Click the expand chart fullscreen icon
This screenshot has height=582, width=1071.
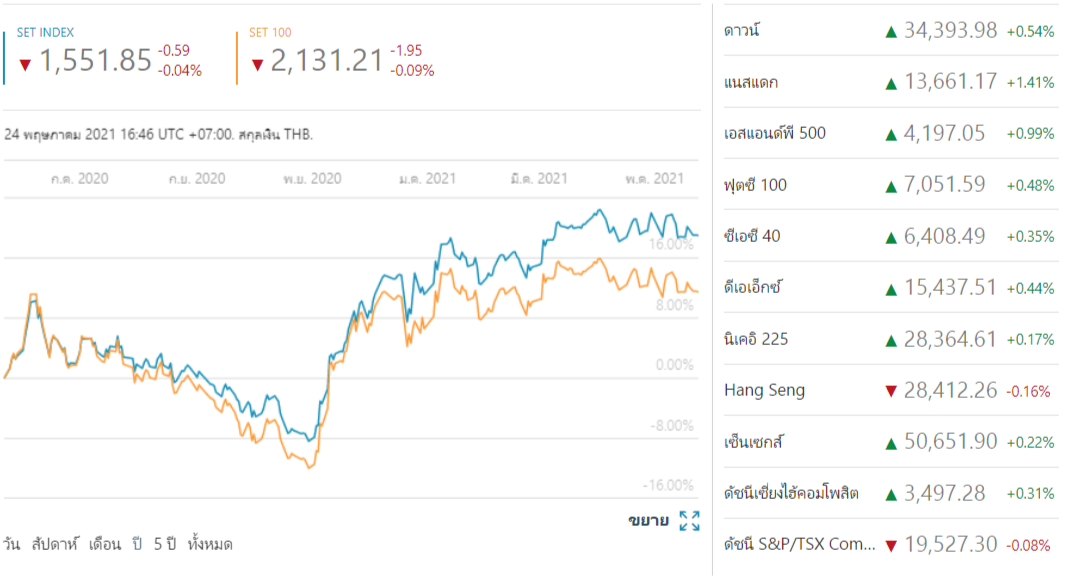(689, 521)
